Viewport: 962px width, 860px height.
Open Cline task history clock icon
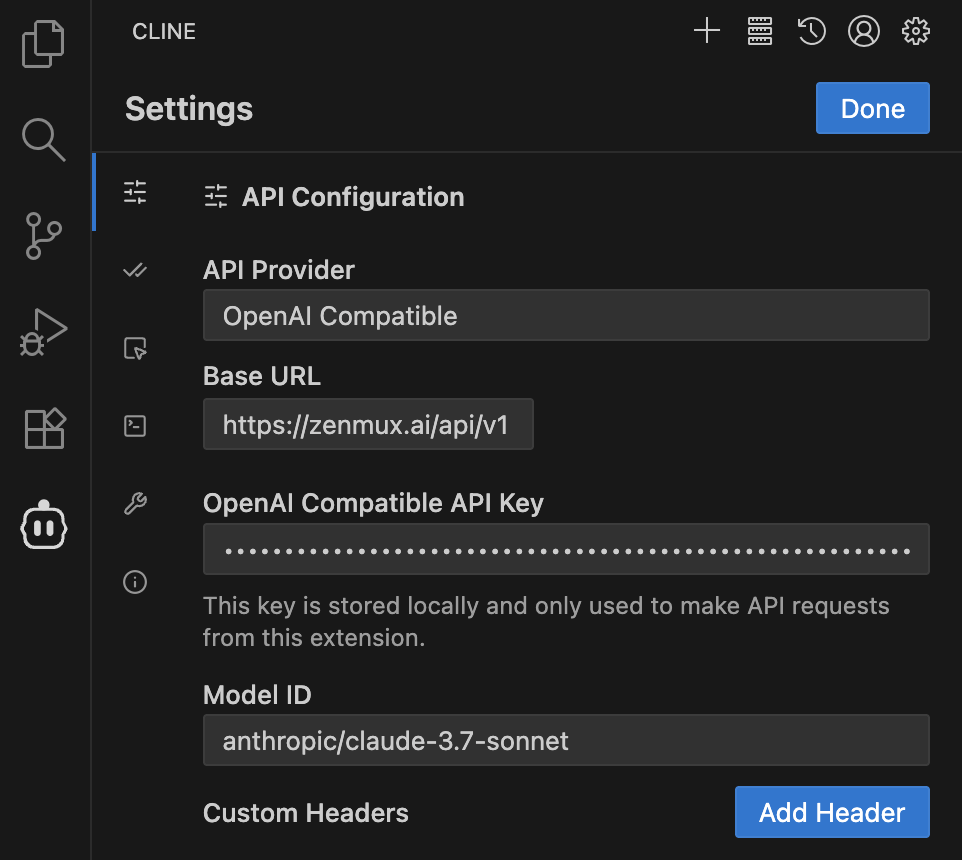(811, 32)
